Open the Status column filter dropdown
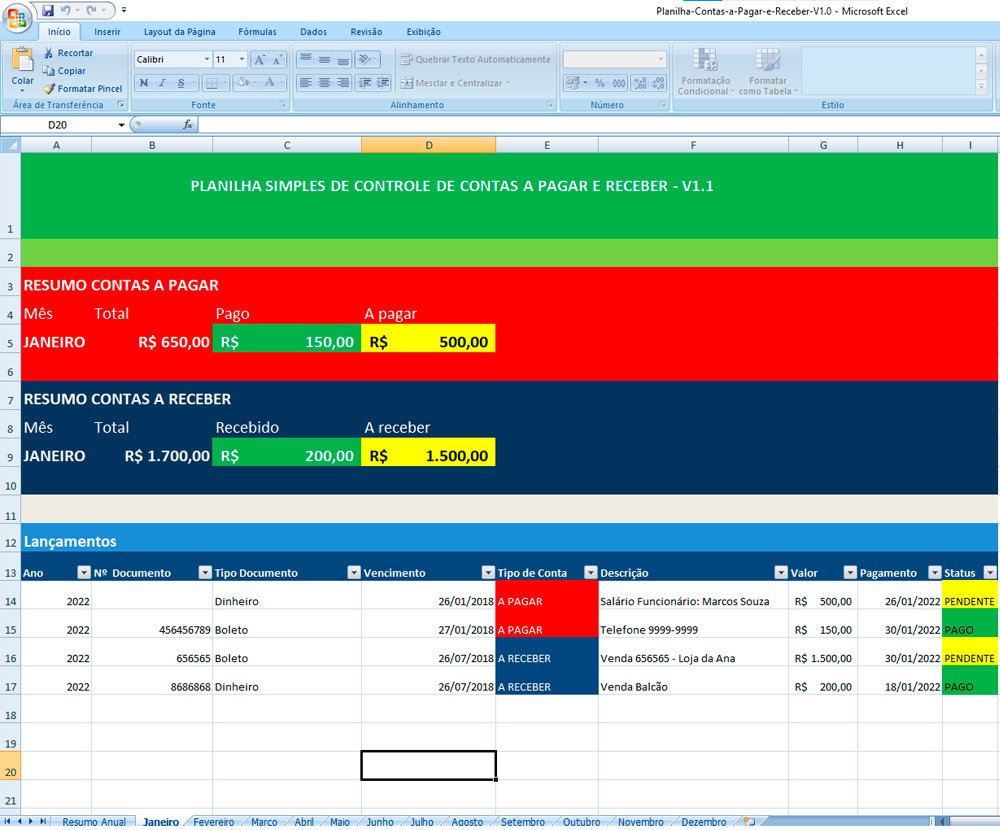The height and width of the screenshot is (830, 1000). coord(990,573)
